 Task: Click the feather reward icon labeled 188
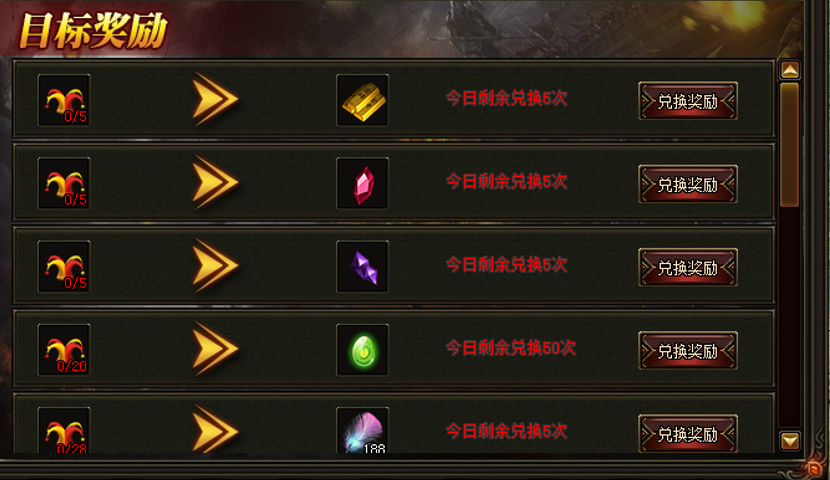(363, 430)
